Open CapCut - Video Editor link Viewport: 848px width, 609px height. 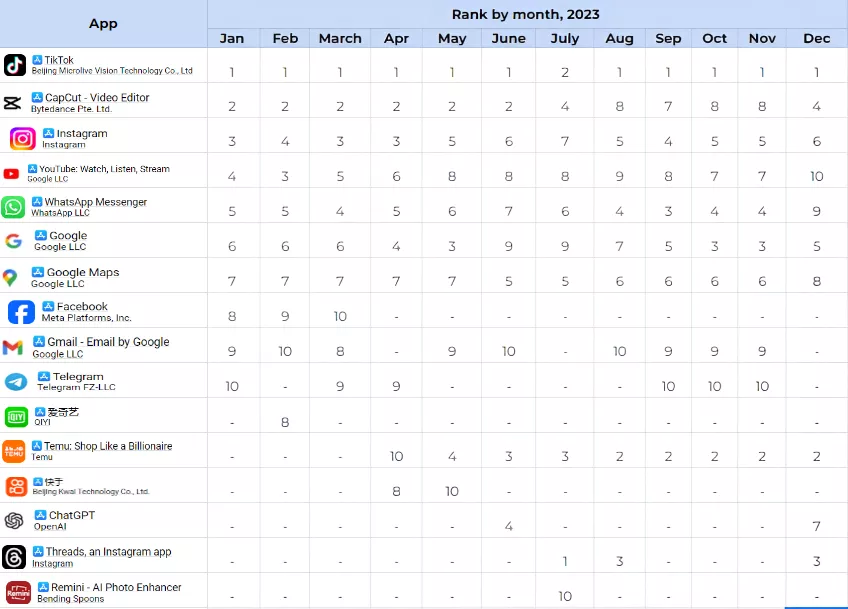pos(97,97)
